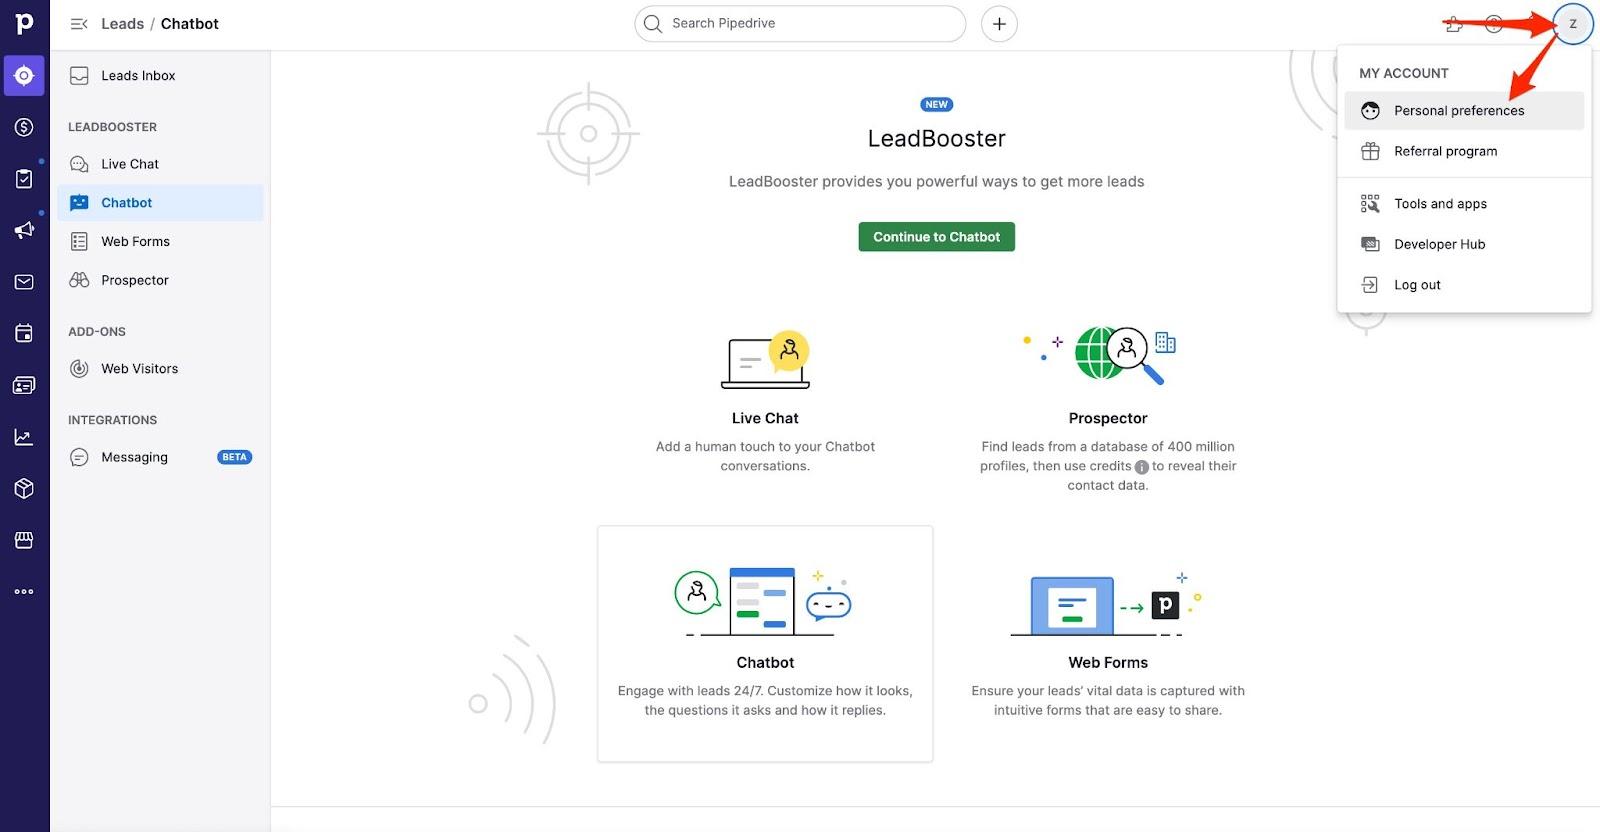1600x832 pixels.
Task: Open Deals dollar icon in navigation rail
Action: click(x=24, y=127)
